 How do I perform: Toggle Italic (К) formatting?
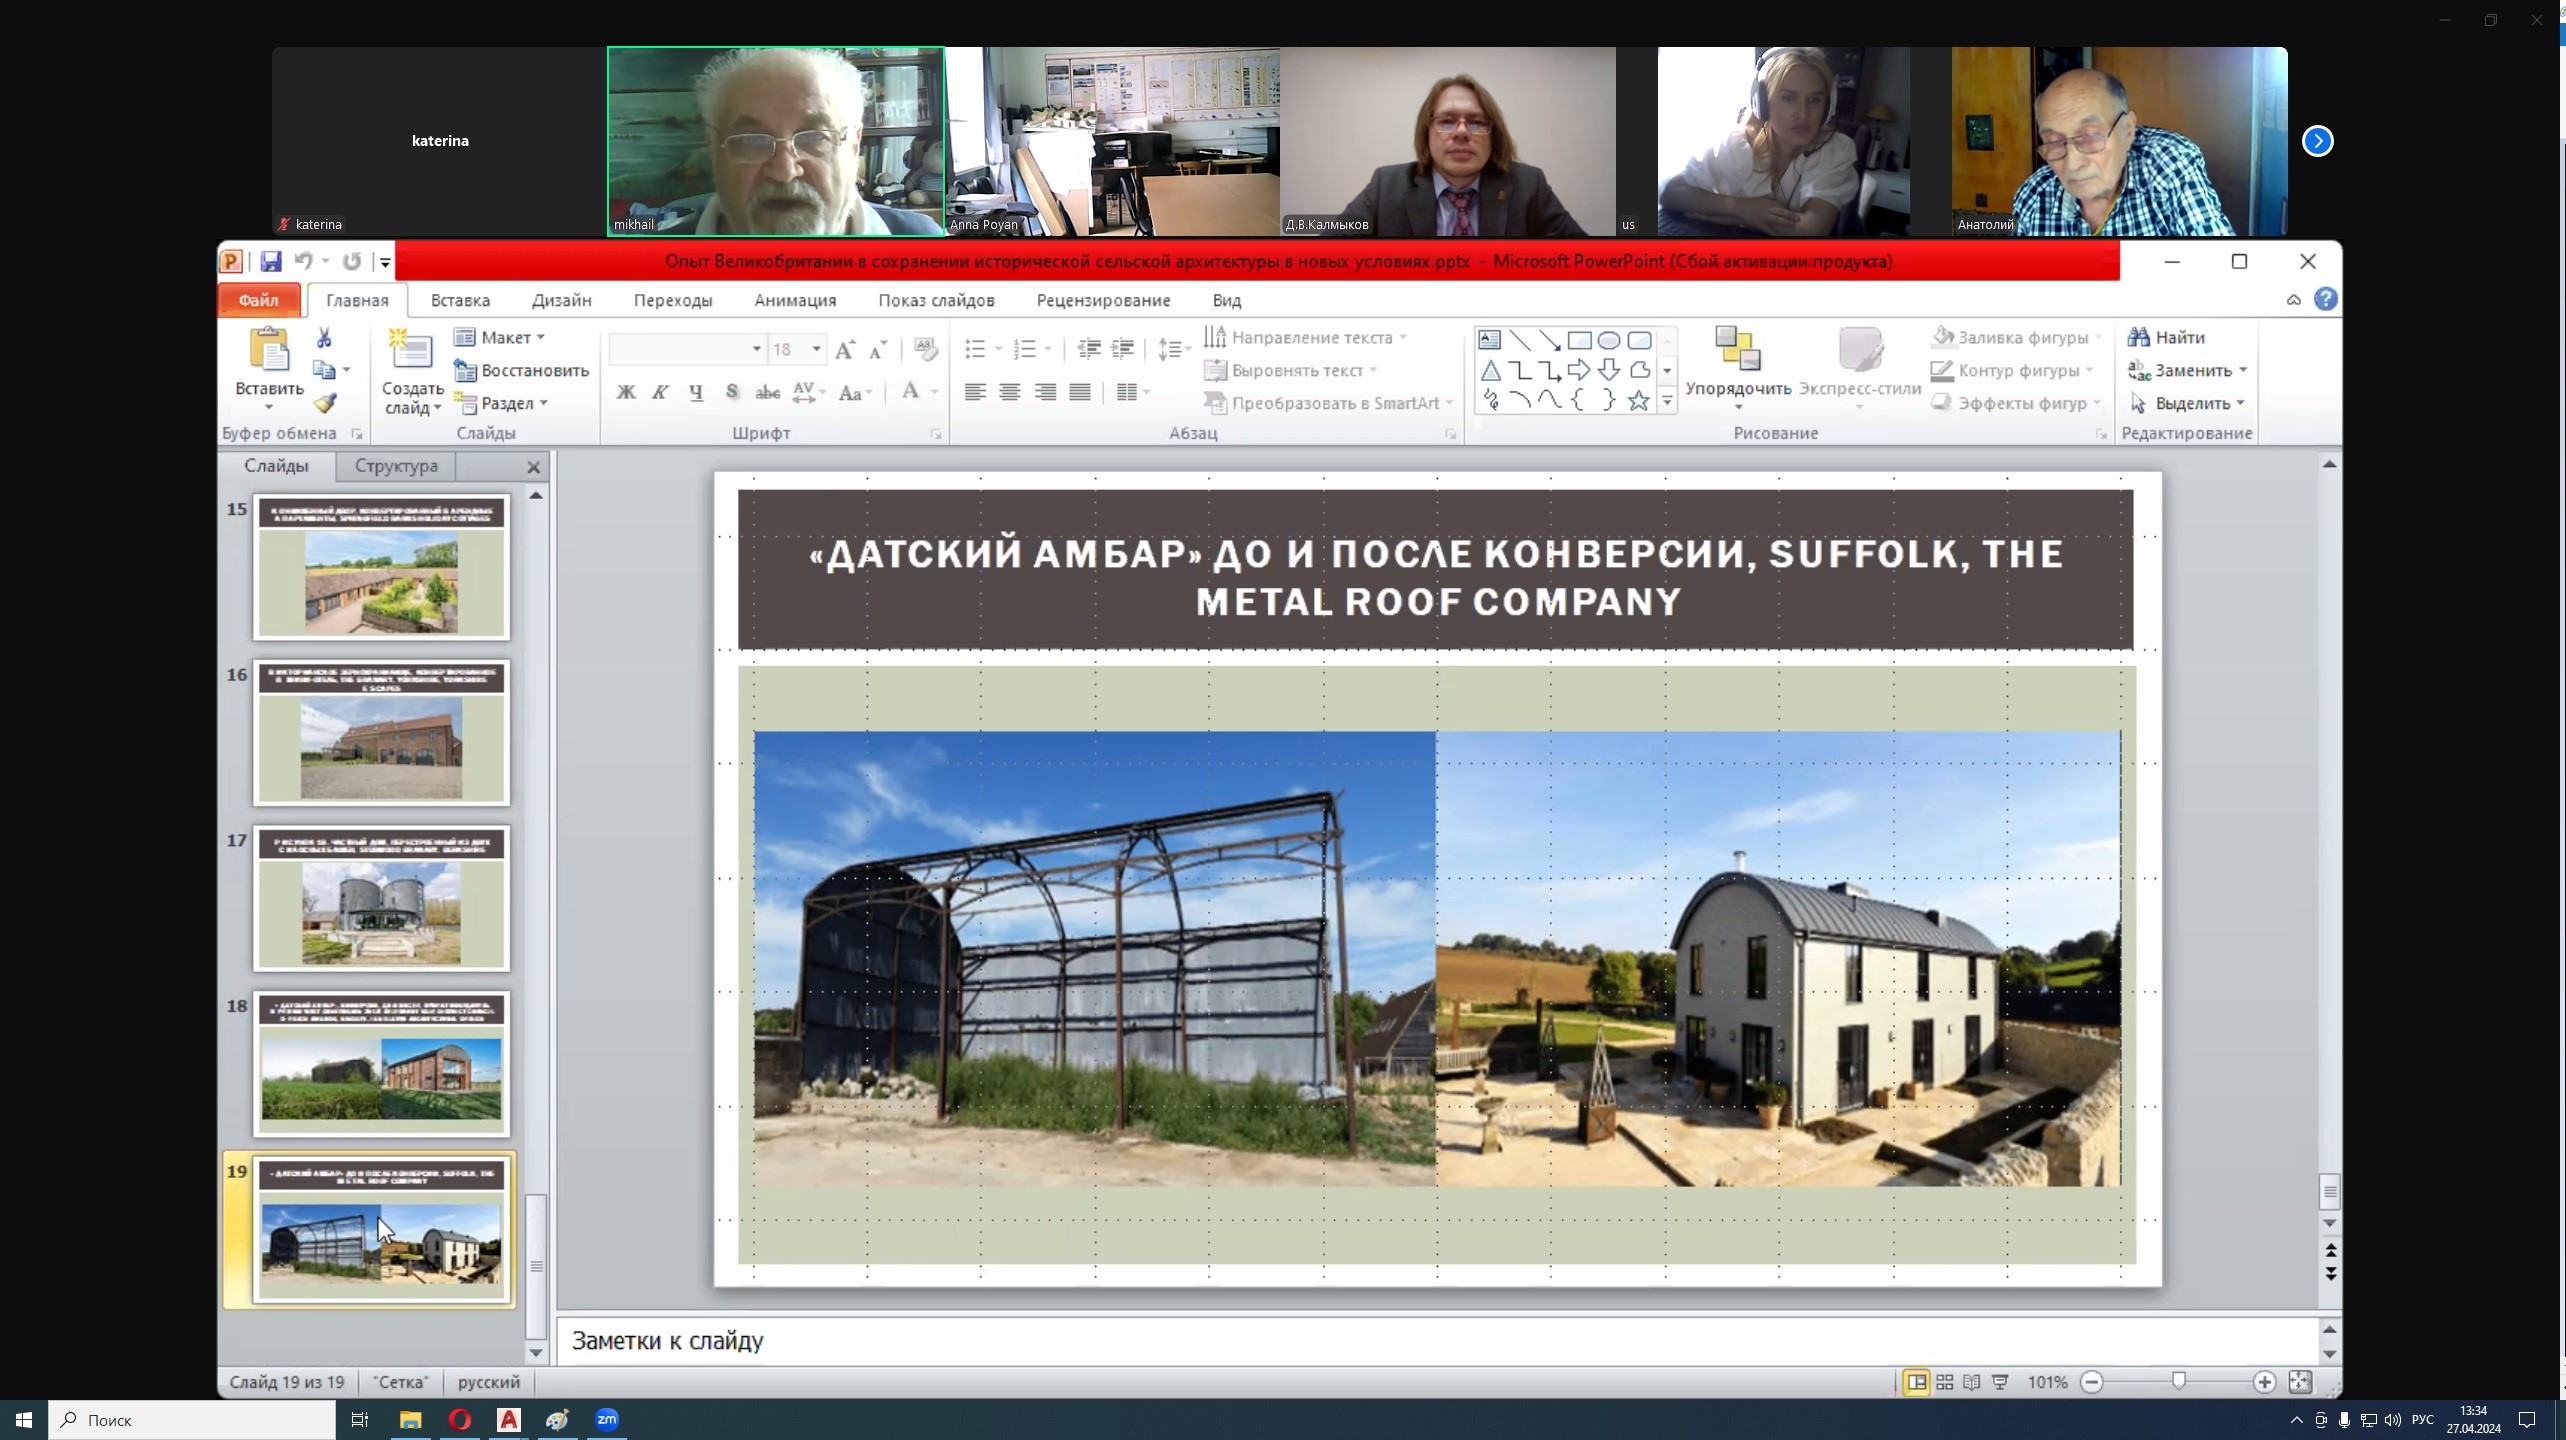tap(660, 392)
